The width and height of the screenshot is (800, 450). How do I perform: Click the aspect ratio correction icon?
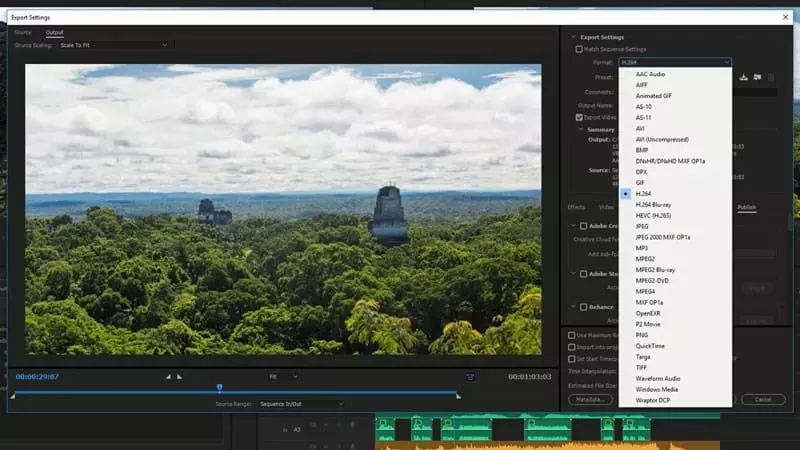[x=470, y=377]
